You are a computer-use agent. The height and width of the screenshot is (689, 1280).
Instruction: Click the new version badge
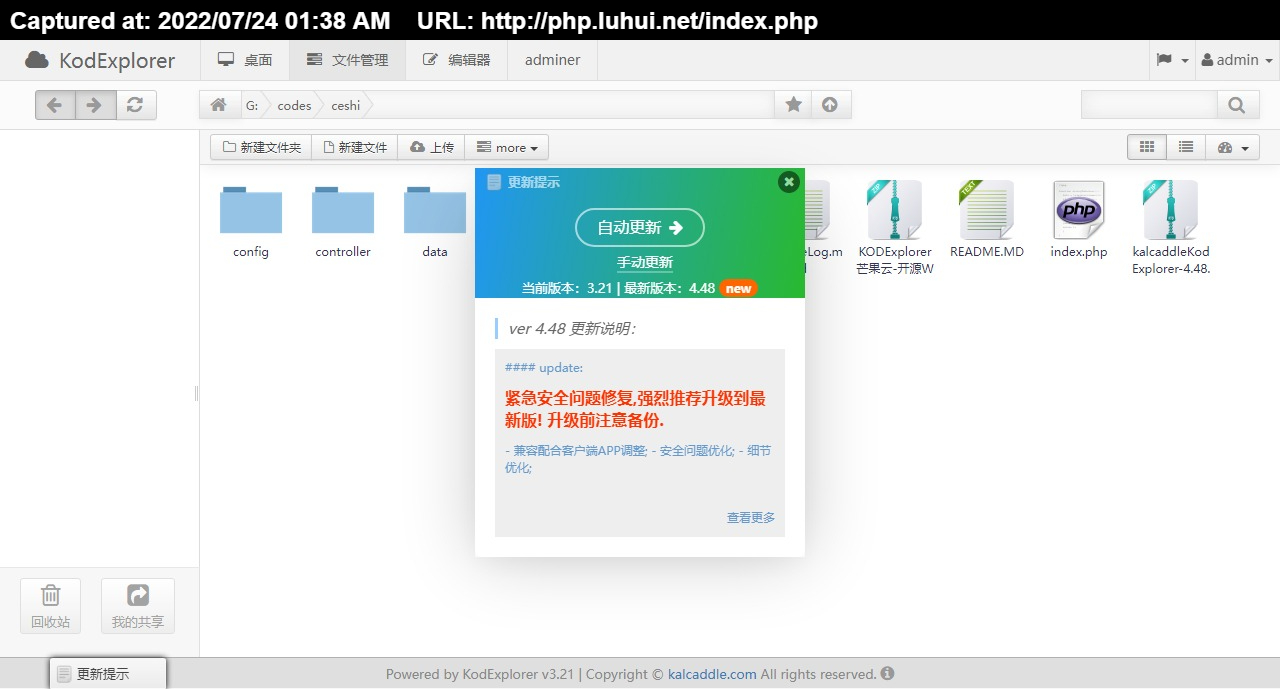[738, 288]
